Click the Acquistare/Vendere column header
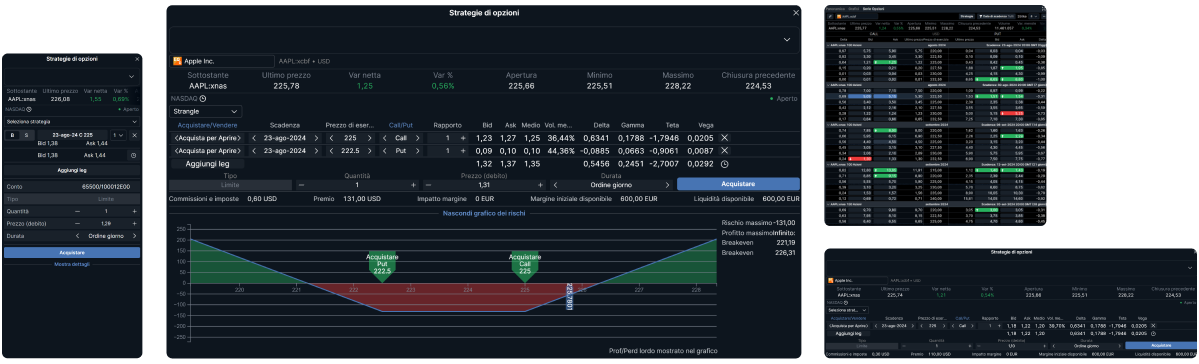The width and height of the screenshot is (1199, 364). point(207,125)
